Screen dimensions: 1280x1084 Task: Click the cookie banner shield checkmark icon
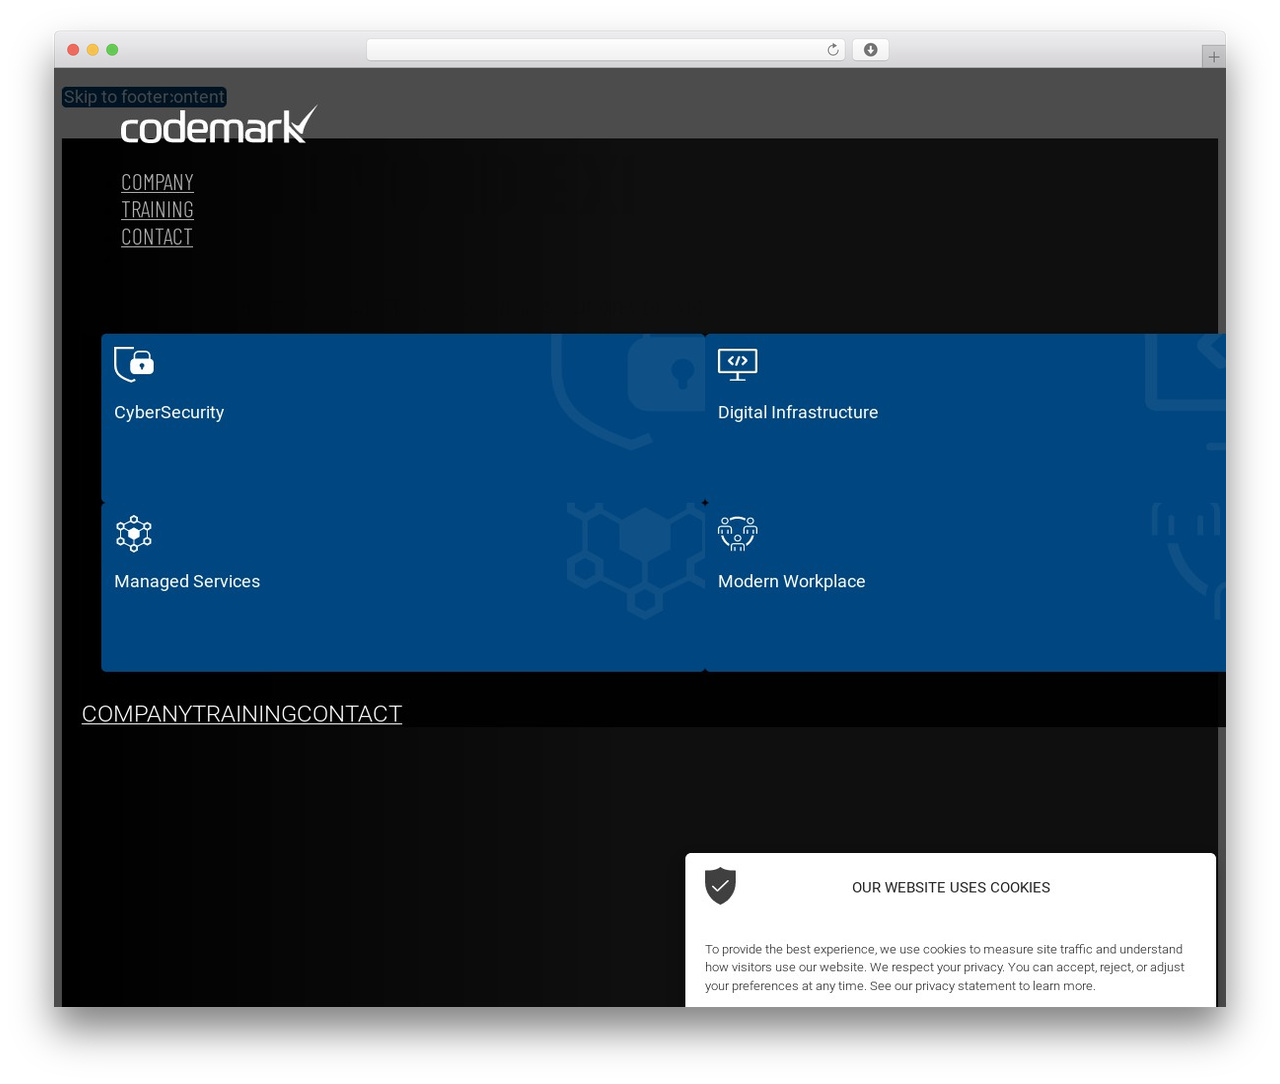[720, 886]
